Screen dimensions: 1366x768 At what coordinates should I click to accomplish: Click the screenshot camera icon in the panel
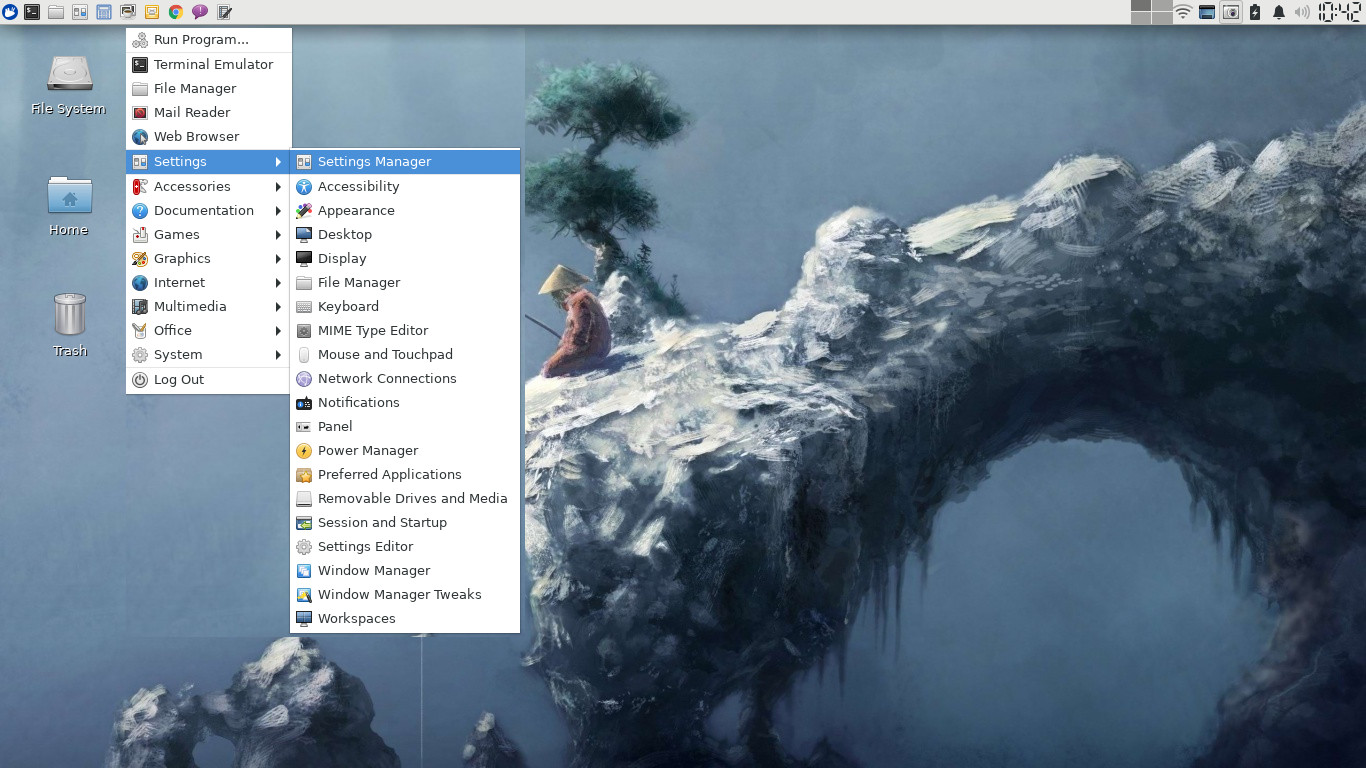1231,12
